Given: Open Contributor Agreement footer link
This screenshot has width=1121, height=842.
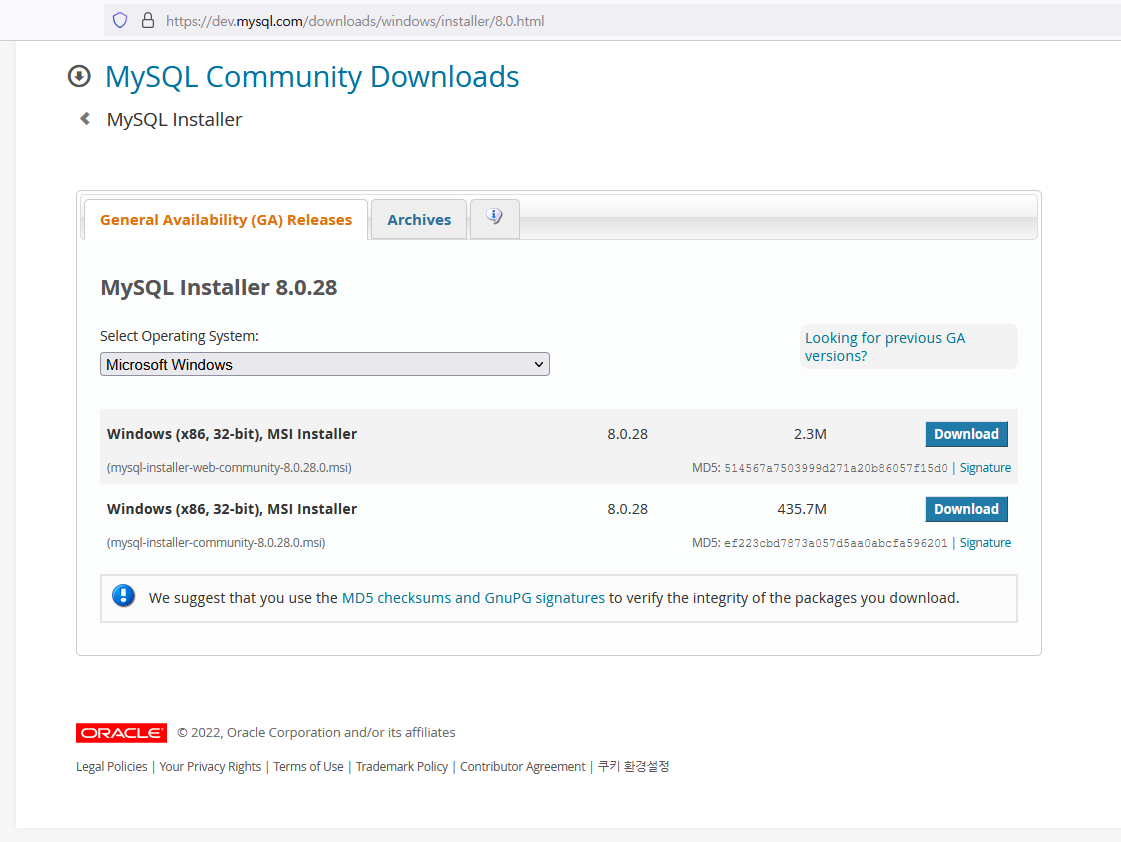Looking at the screenshot, I should pyautogui.click(x=523, y=766).
